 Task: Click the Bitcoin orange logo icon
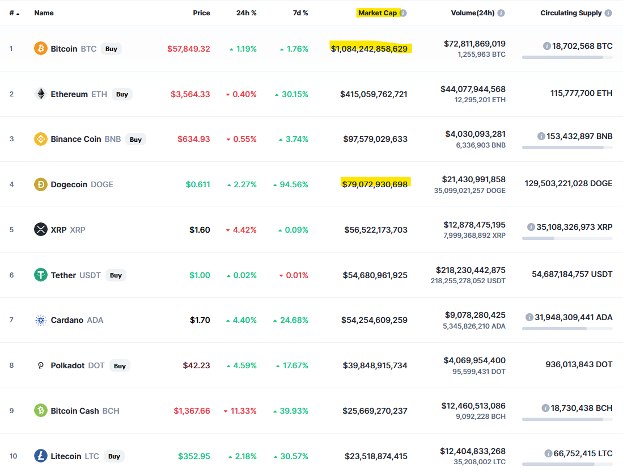tap(41, 49)
